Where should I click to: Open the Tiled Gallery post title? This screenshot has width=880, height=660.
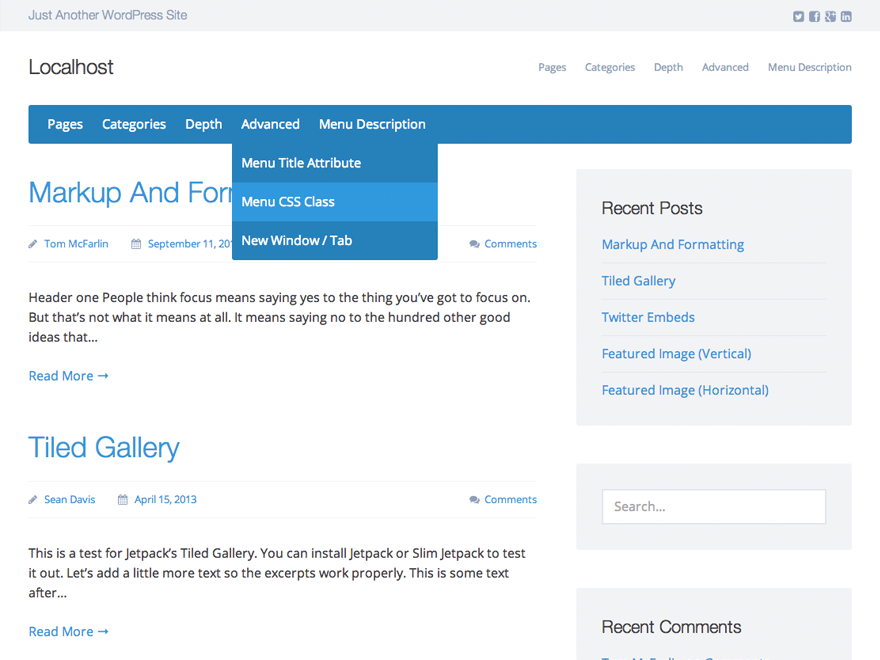tap(104, 448)
